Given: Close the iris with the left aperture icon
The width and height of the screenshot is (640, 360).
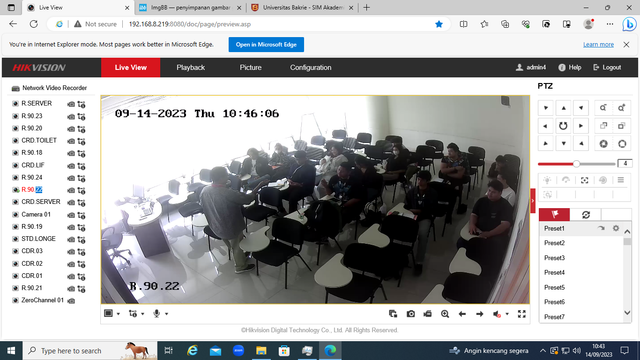Looking at the screenshot, I should pyautogui.click(x=603, y=144).
